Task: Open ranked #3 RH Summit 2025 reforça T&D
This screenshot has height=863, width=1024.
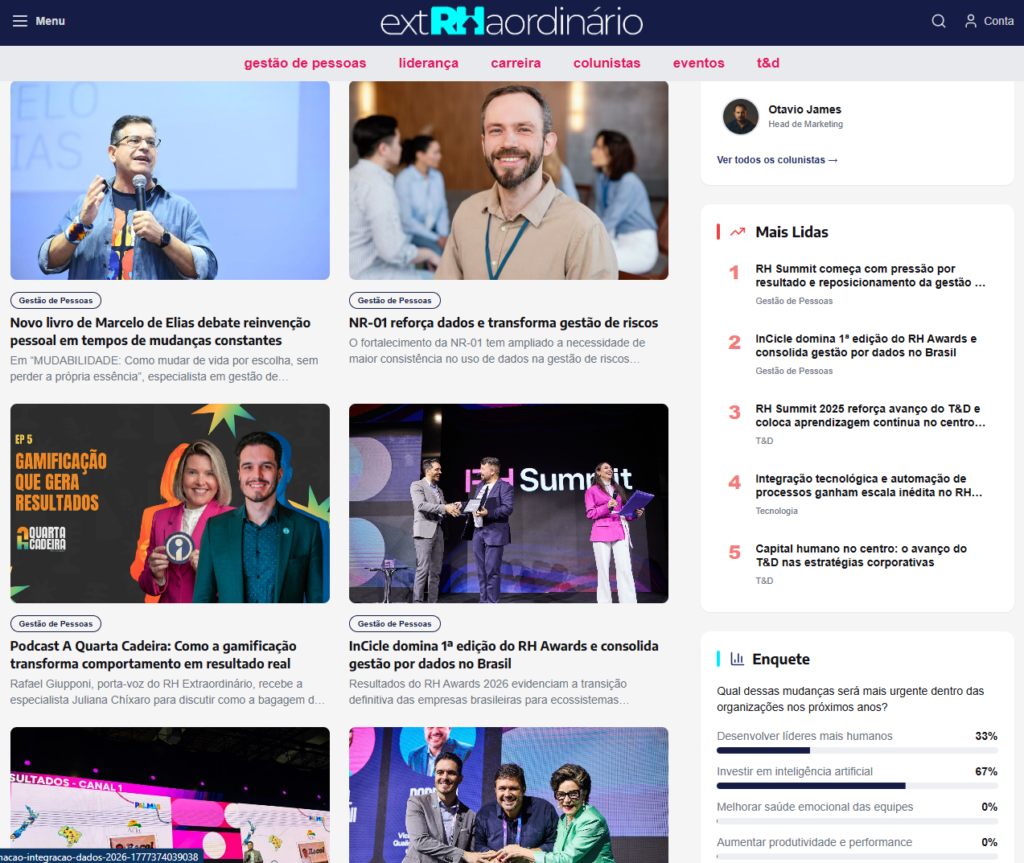Action: (870, 415)
